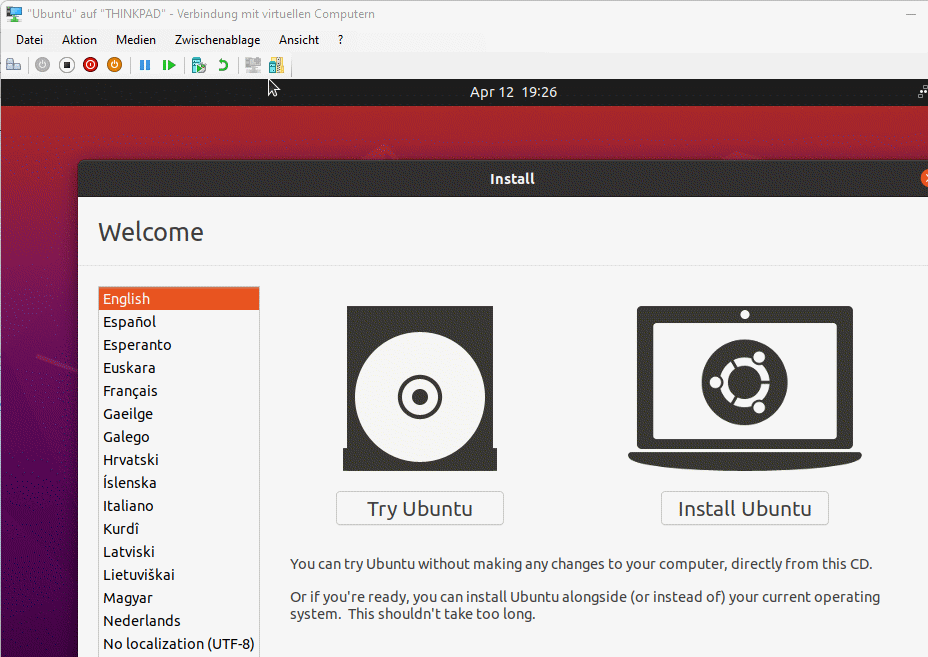Open the Medien menu

(x=136, y=40)
